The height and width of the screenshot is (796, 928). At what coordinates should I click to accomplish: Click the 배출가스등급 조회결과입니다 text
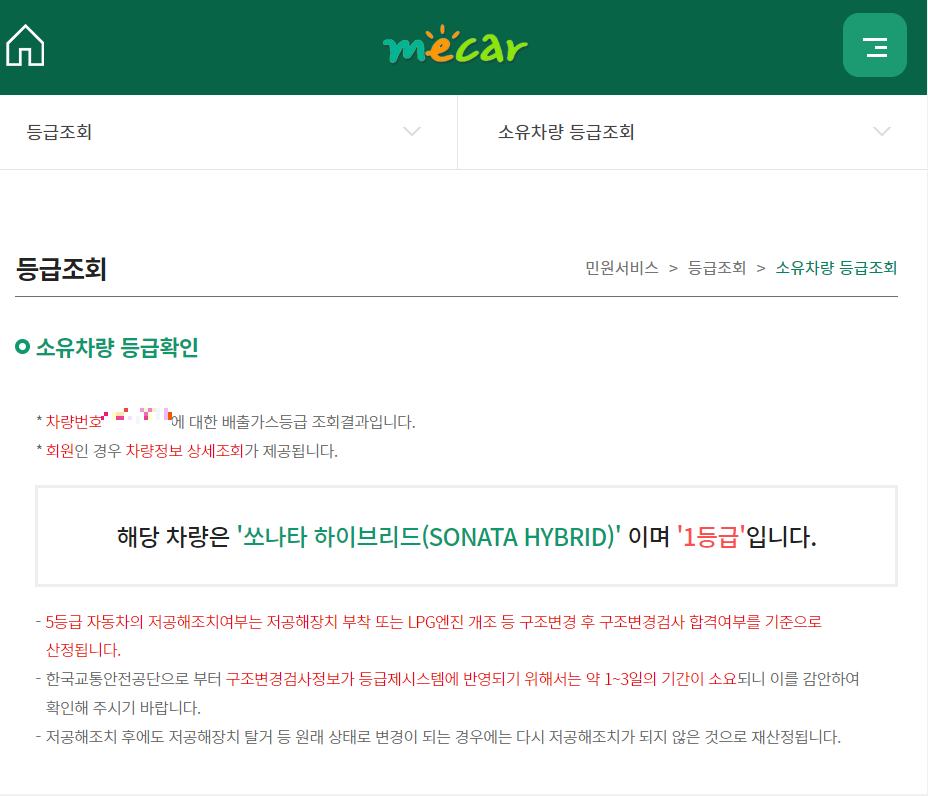coord(318,422)
